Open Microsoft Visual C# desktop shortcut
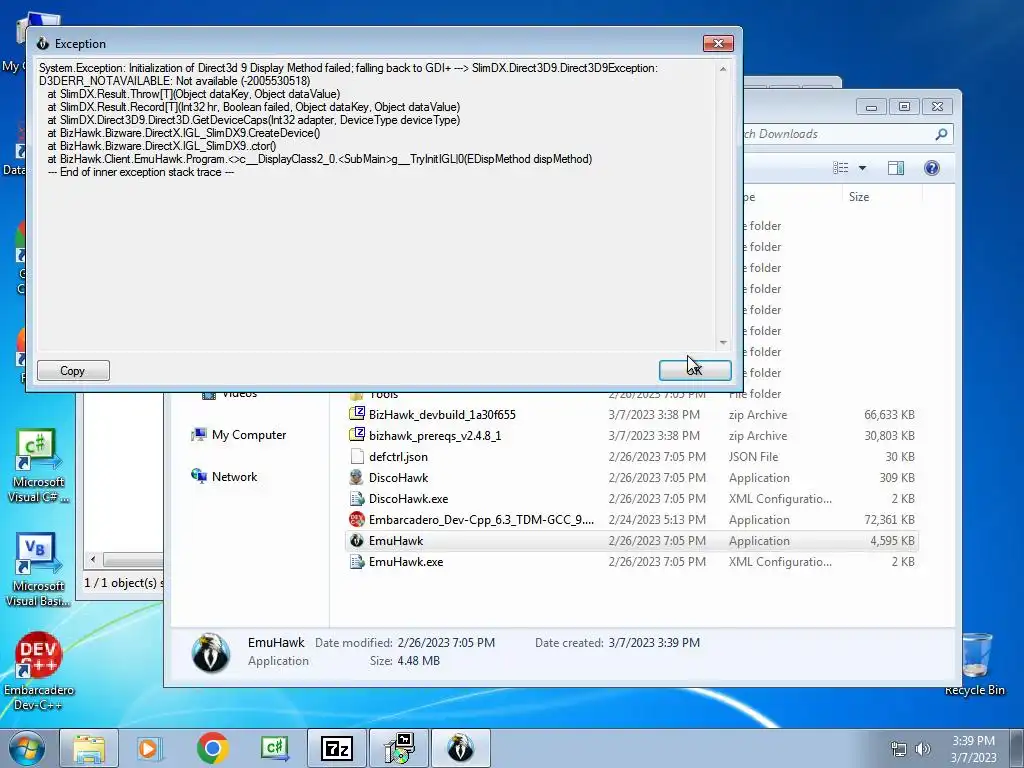This screenshot has width=1024, height=768. click(x=37, y=466)
